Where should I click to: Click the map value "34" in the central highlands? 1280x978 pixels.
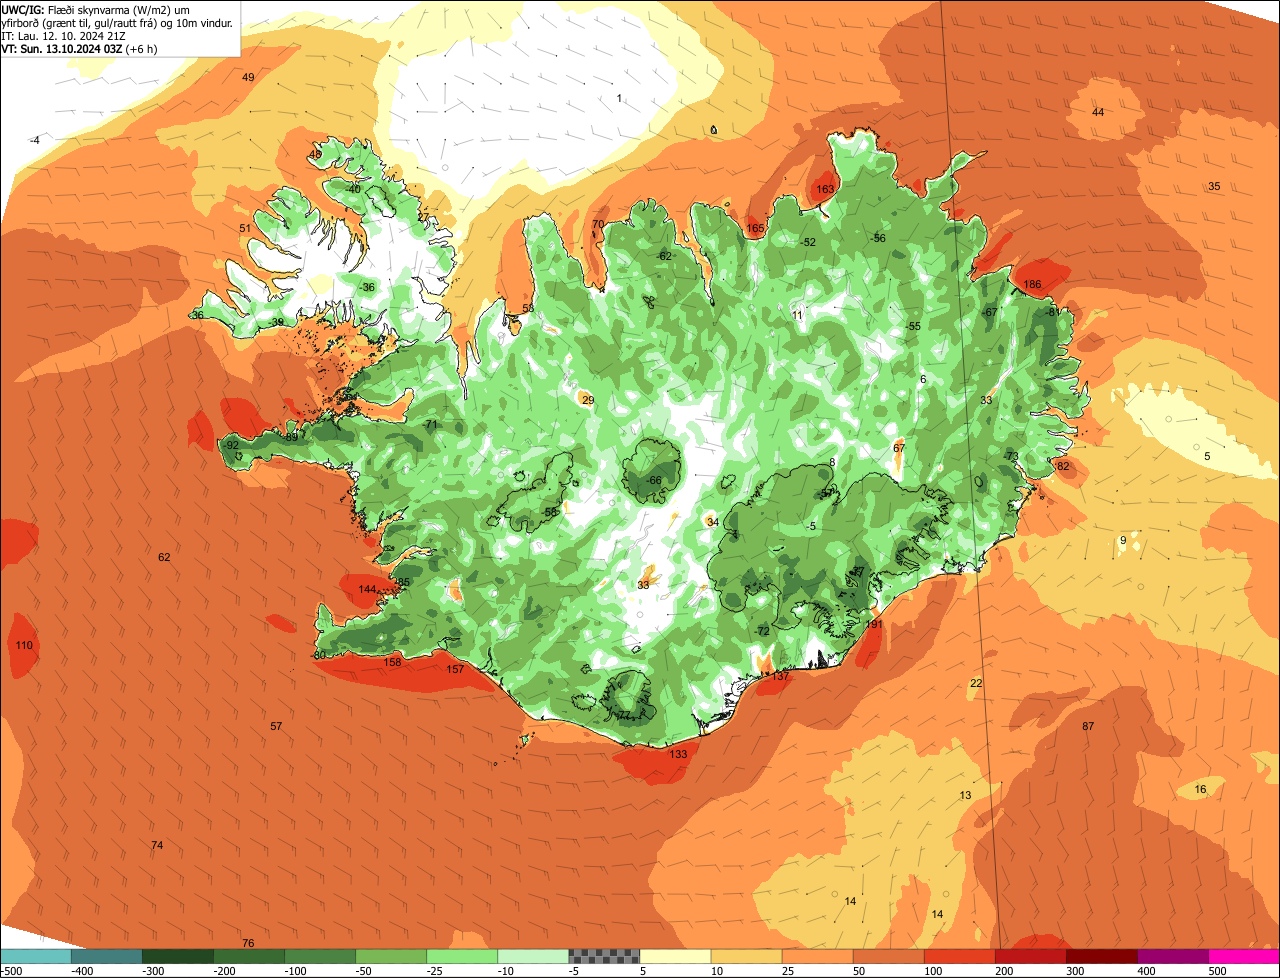tap(712, 523)
